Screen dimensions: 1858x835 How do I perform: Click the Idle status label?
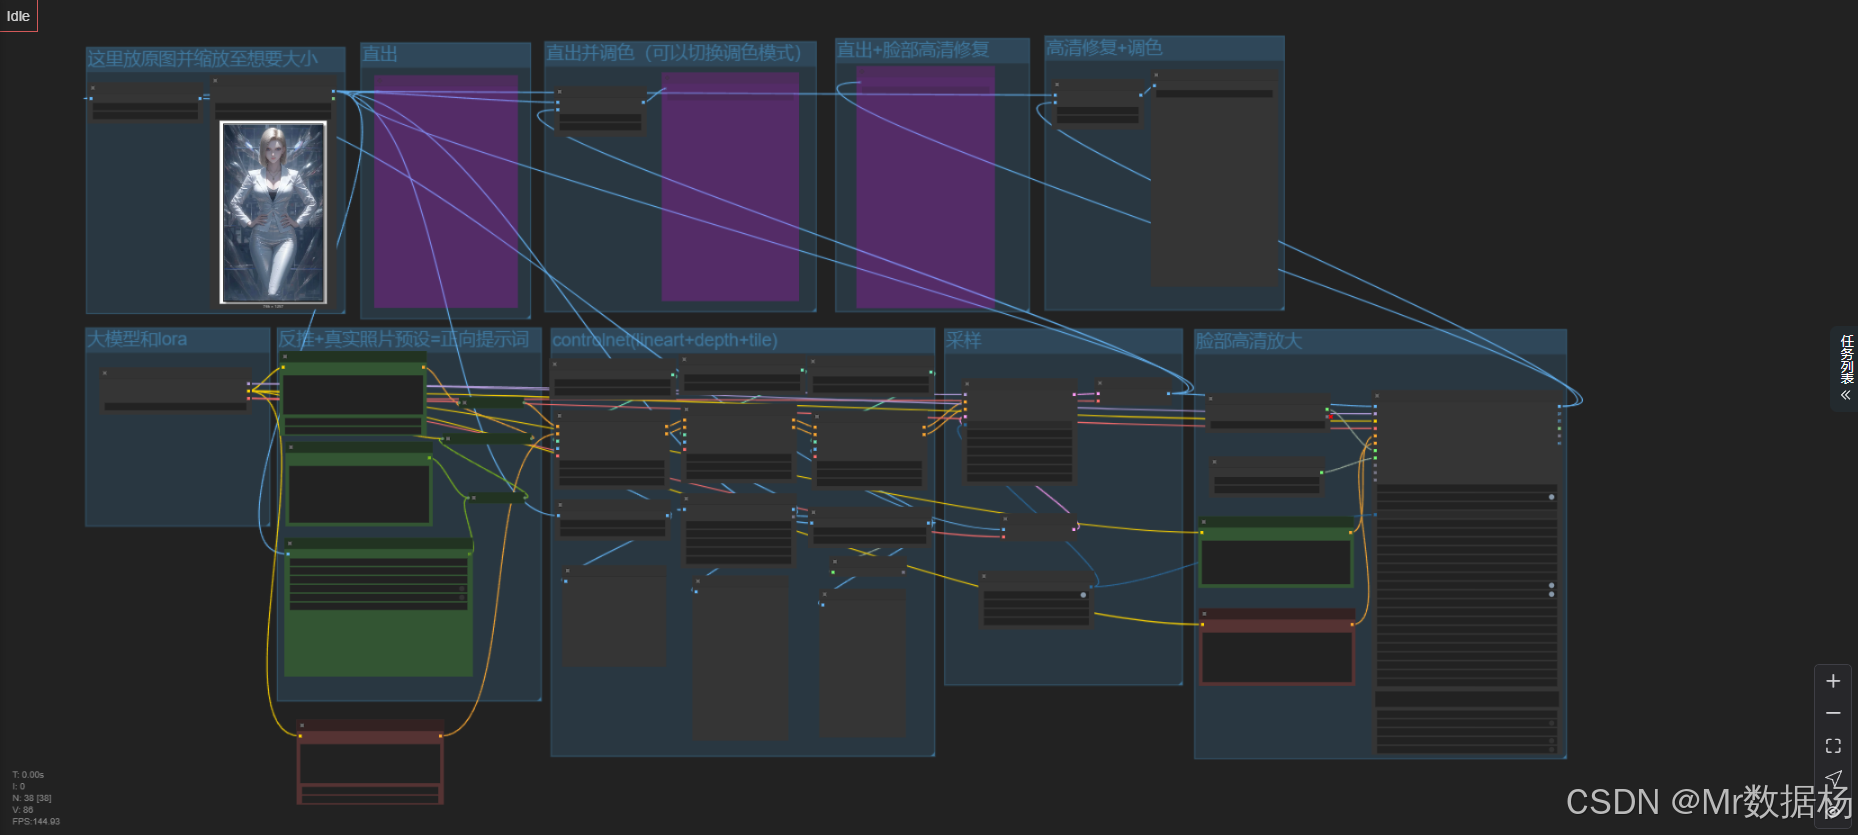18,16
